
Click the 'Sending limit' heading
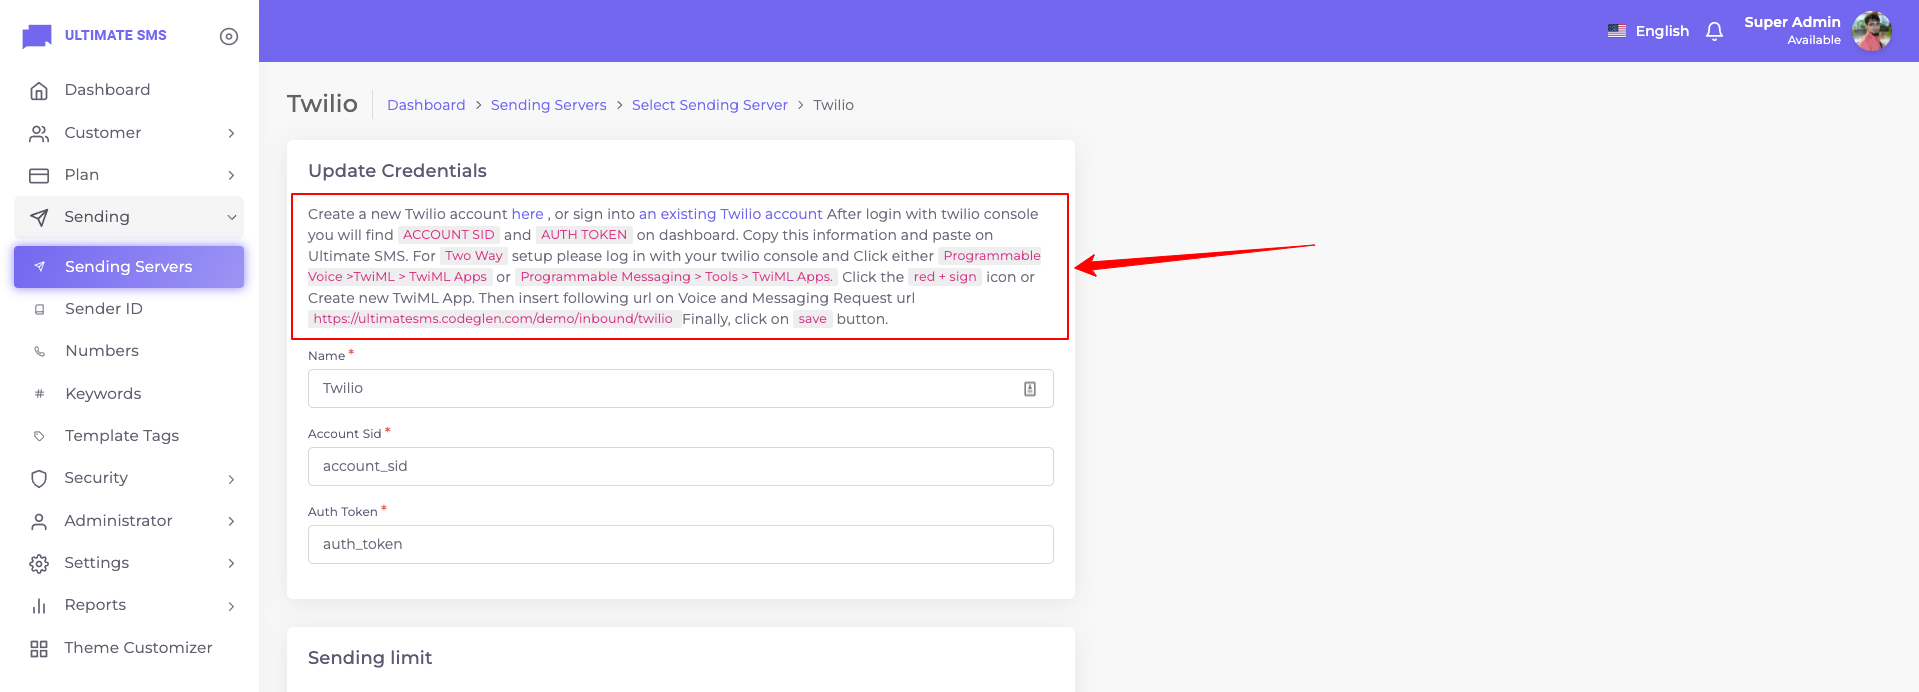click(370, 658)
